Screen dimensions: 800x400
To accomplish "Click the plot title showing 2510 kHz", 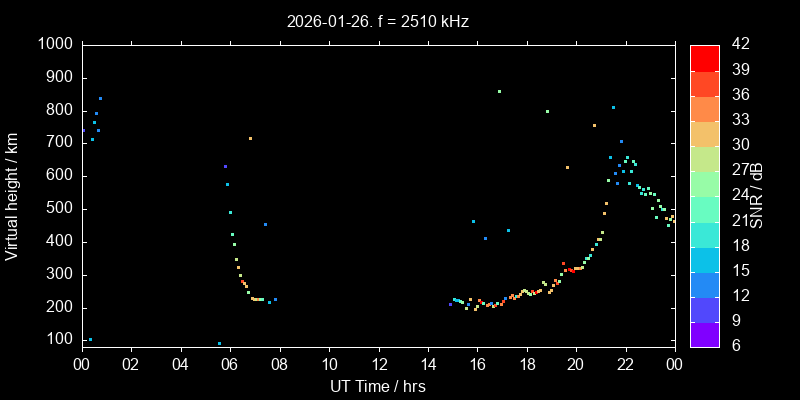I will (x=377, y=21).
